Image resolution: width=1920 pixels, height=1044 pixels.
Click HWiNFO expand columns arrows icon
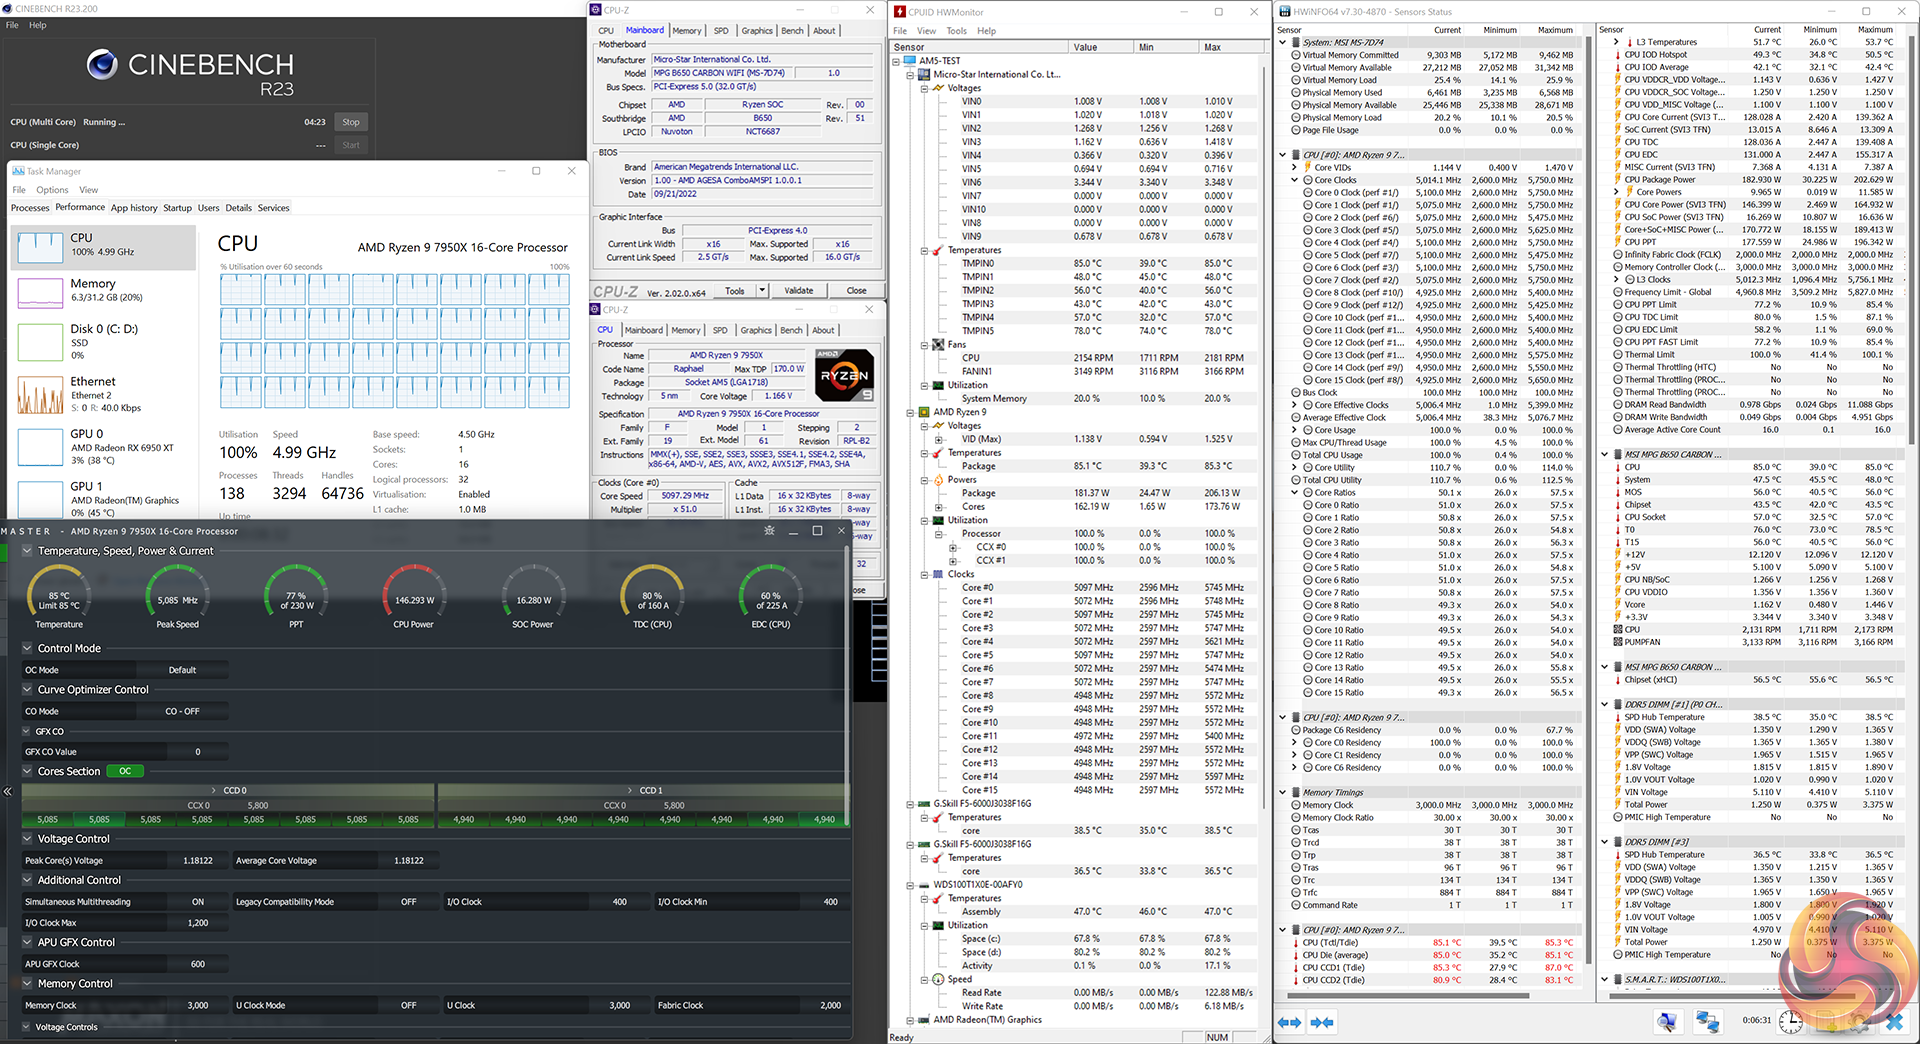(1290, 1022)
